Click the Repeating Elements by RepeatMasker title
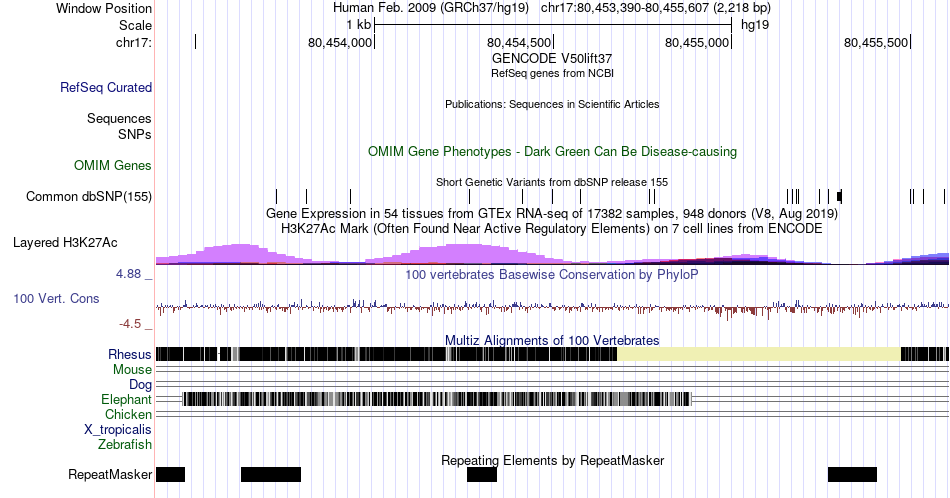 point(552,460)
